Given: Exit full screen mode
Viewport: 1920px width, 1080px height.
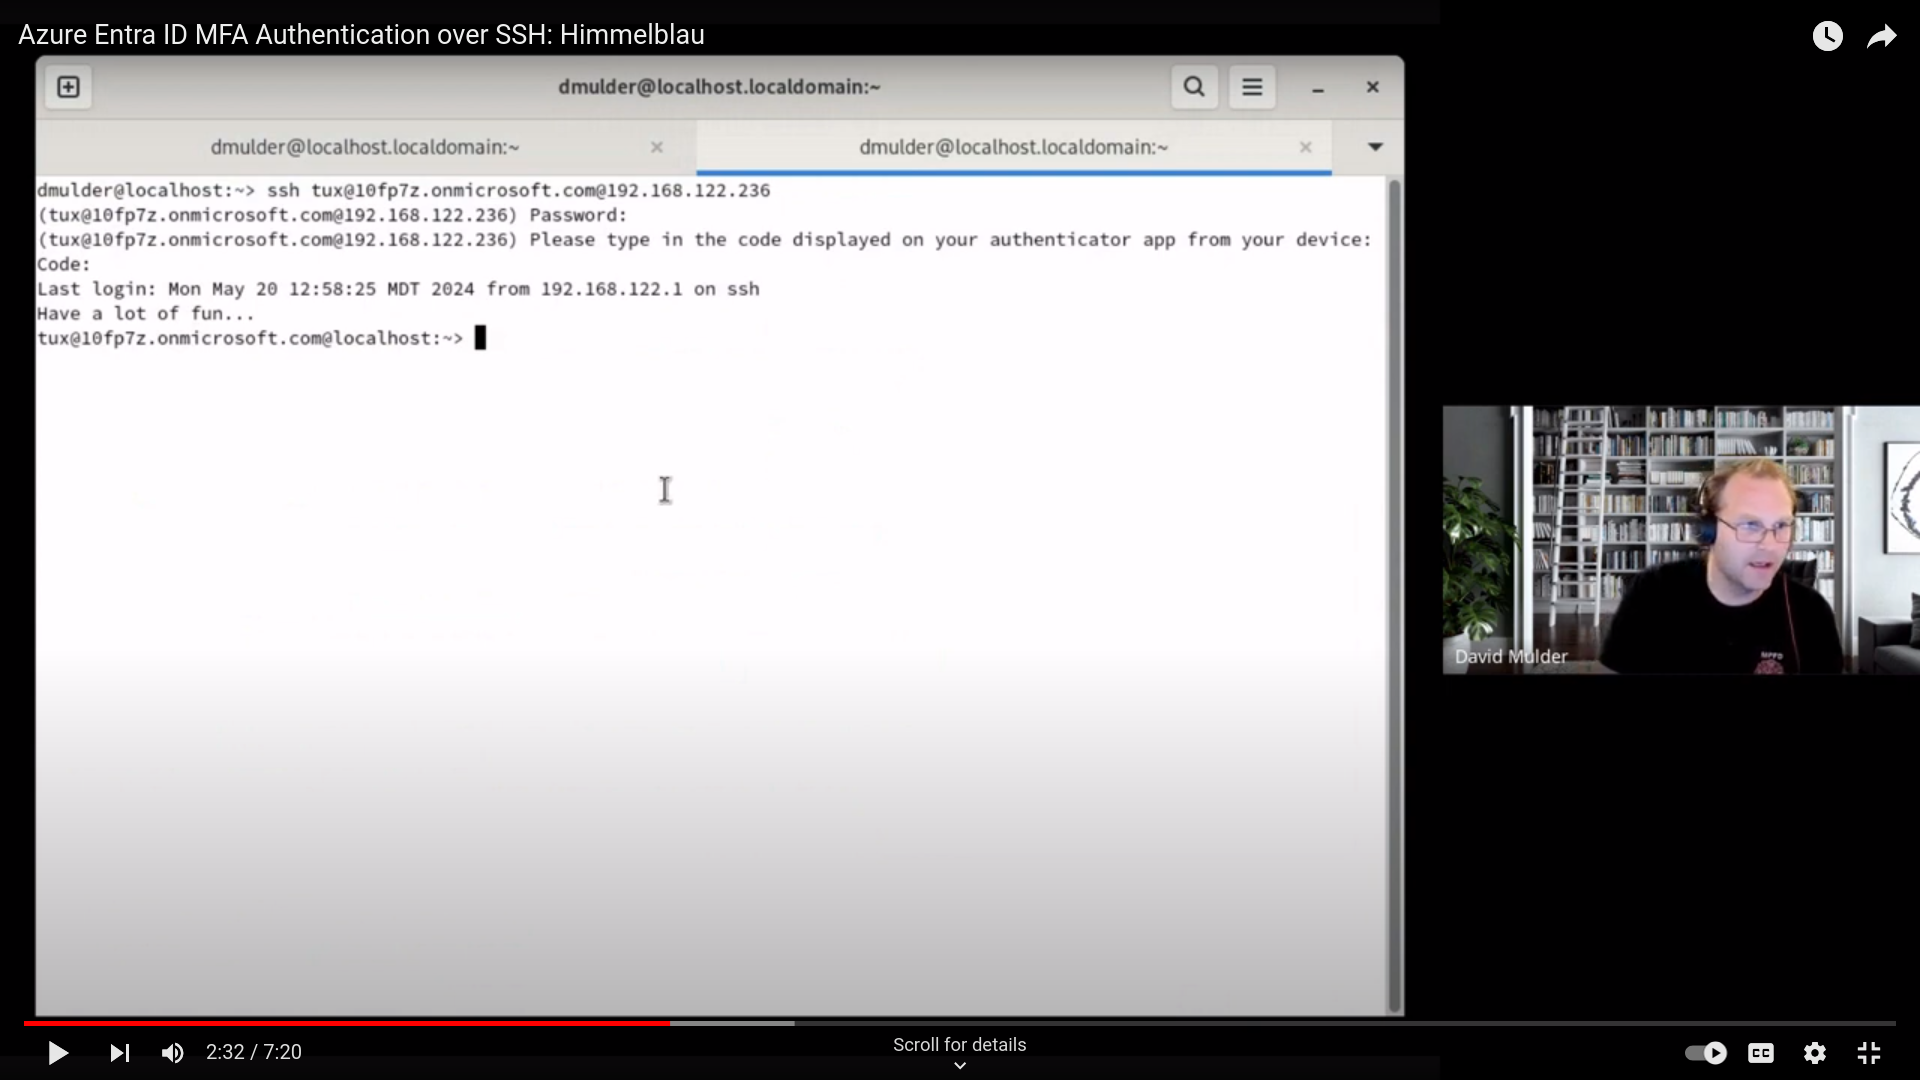Looking at the screenshot, I should pos(1869,1053).
